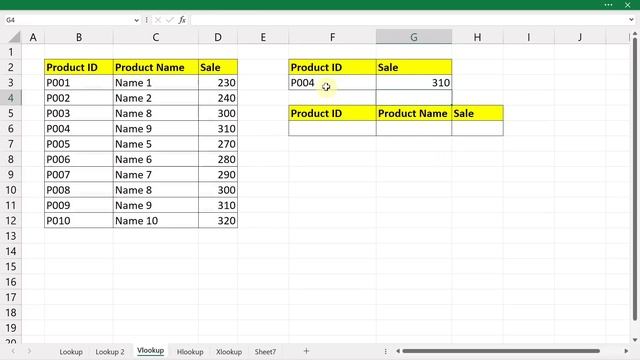Click cell with sale value 290

[218, 175]
